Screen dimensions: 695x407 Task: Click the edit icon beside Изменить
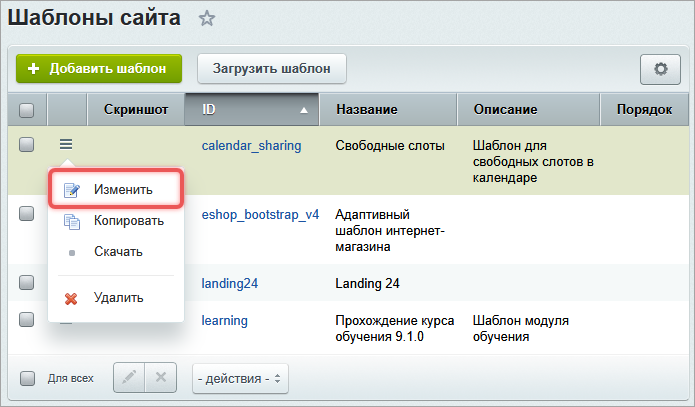[x=71, y=189]
